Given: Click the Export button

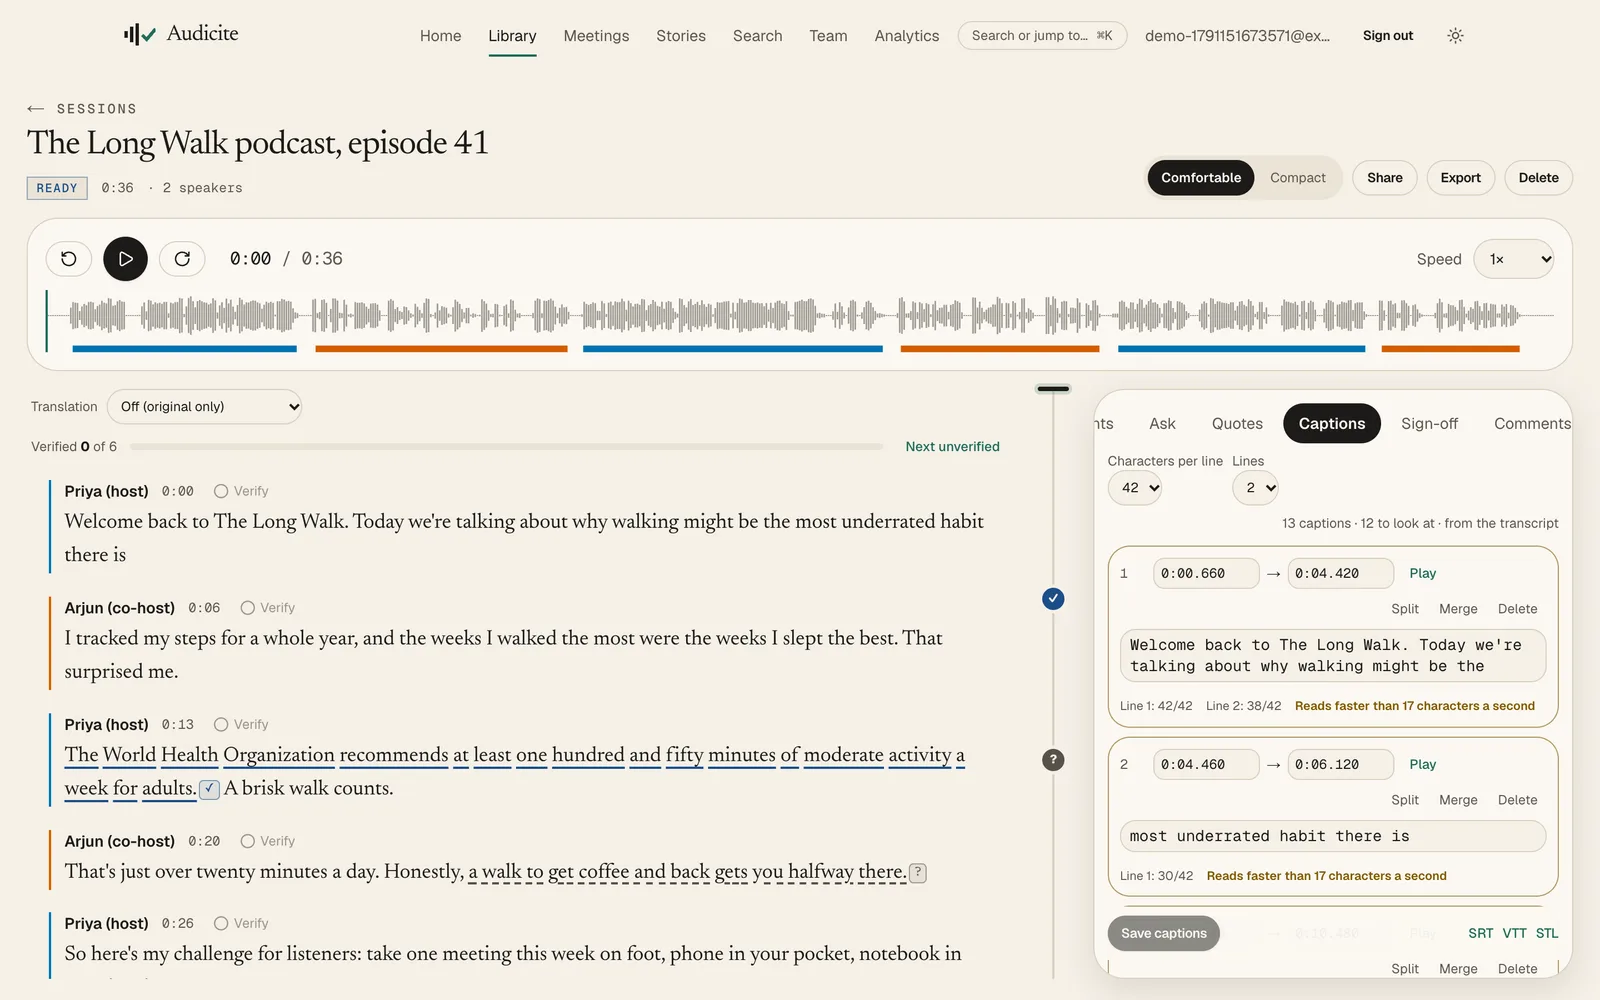Looking at the screenshot, I should pyautogui.click(x=1460, y=178).
